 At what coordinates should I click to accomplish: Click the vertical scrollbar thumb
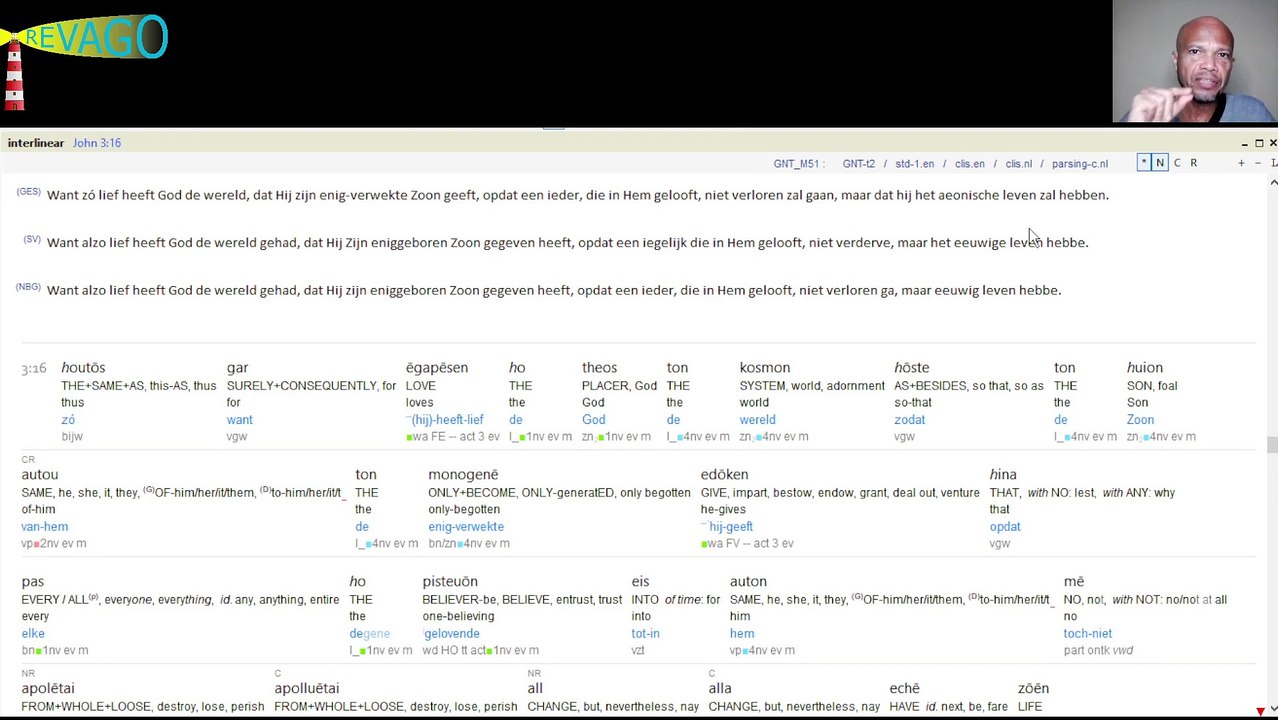tap(1273, 445)
